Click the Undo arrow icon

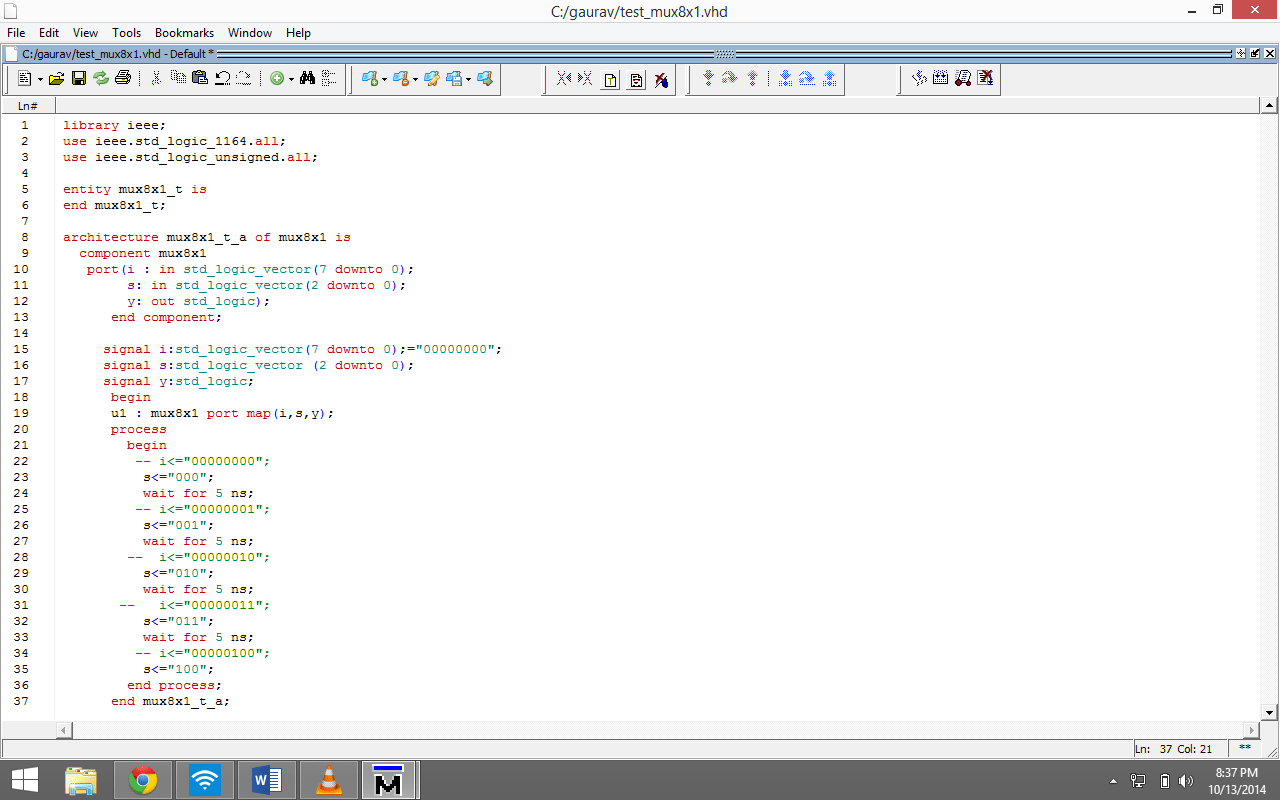[x=222, y=78]
